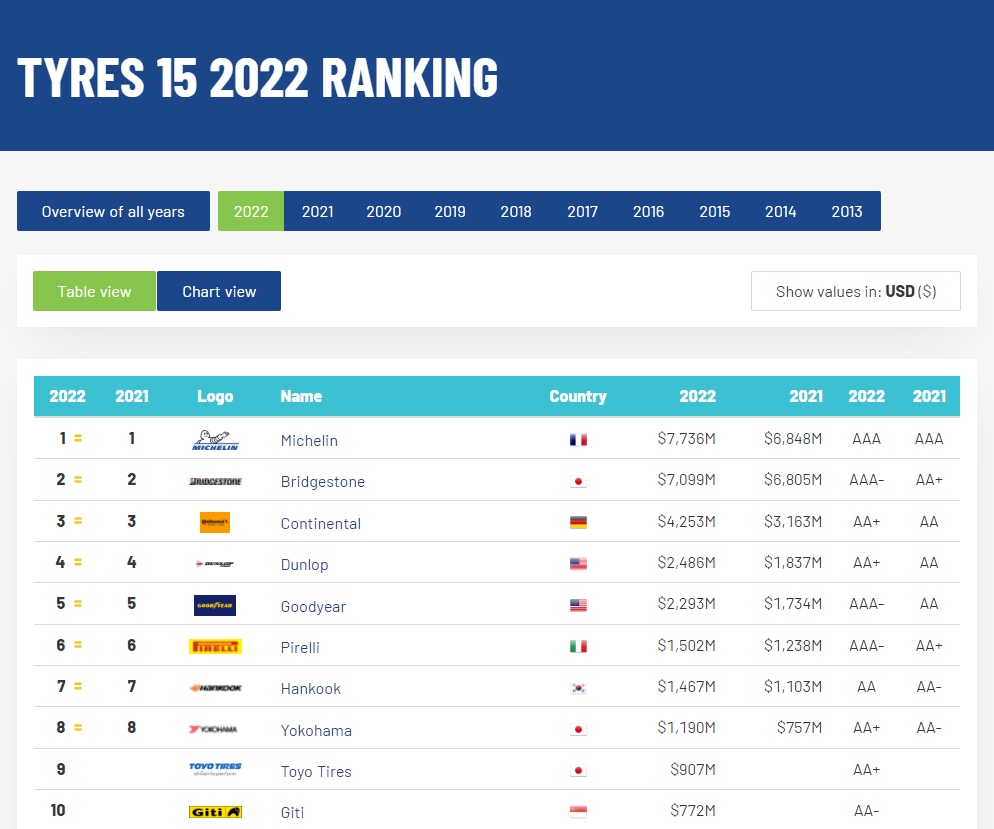Click the $1,103M value for Hankook

(793, 686)
